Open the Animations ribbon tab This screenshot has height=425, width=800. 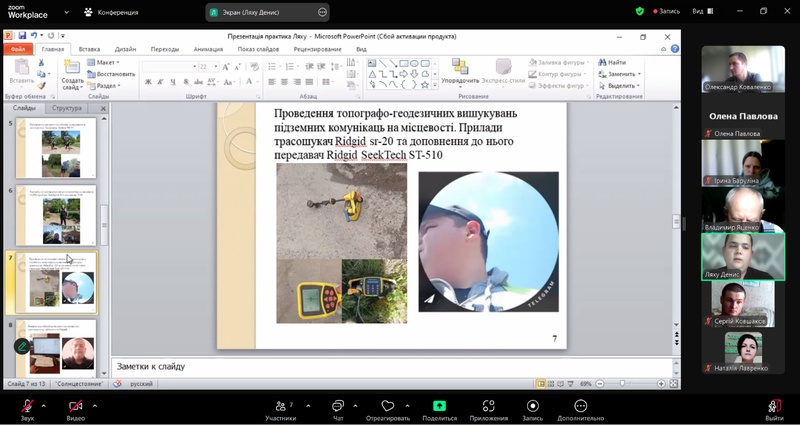point(208,49)
